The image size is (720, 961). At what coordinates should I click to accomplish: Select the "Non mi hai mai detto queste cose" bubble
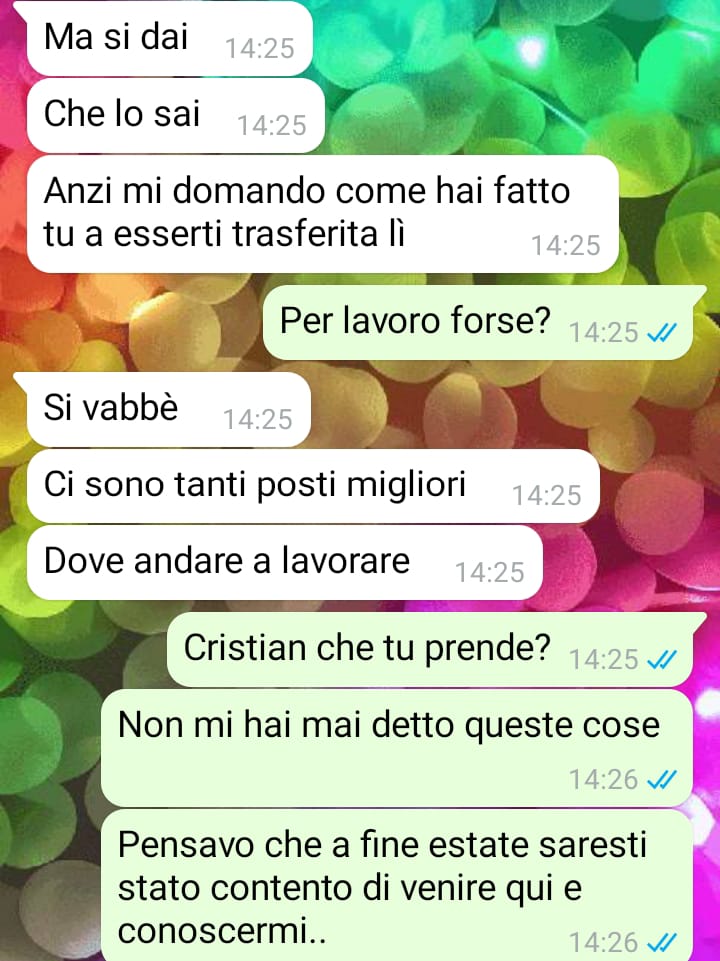pyautogui.click(x=397, y=748)
